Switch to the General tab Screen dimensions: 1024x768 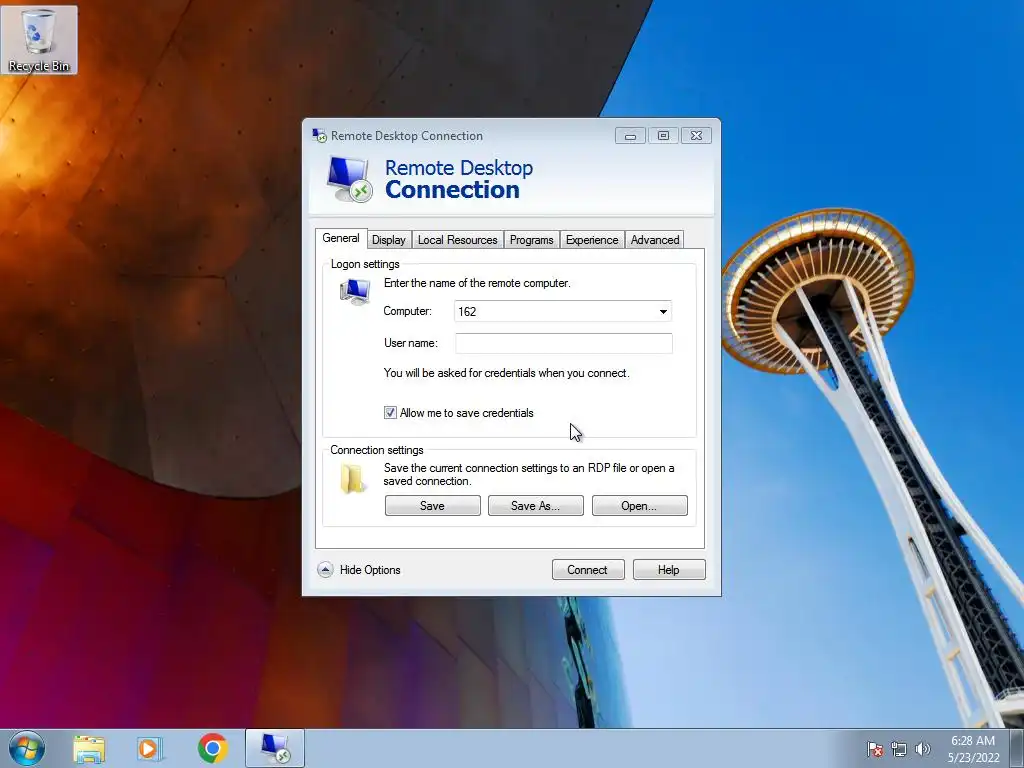click(341, 238)
